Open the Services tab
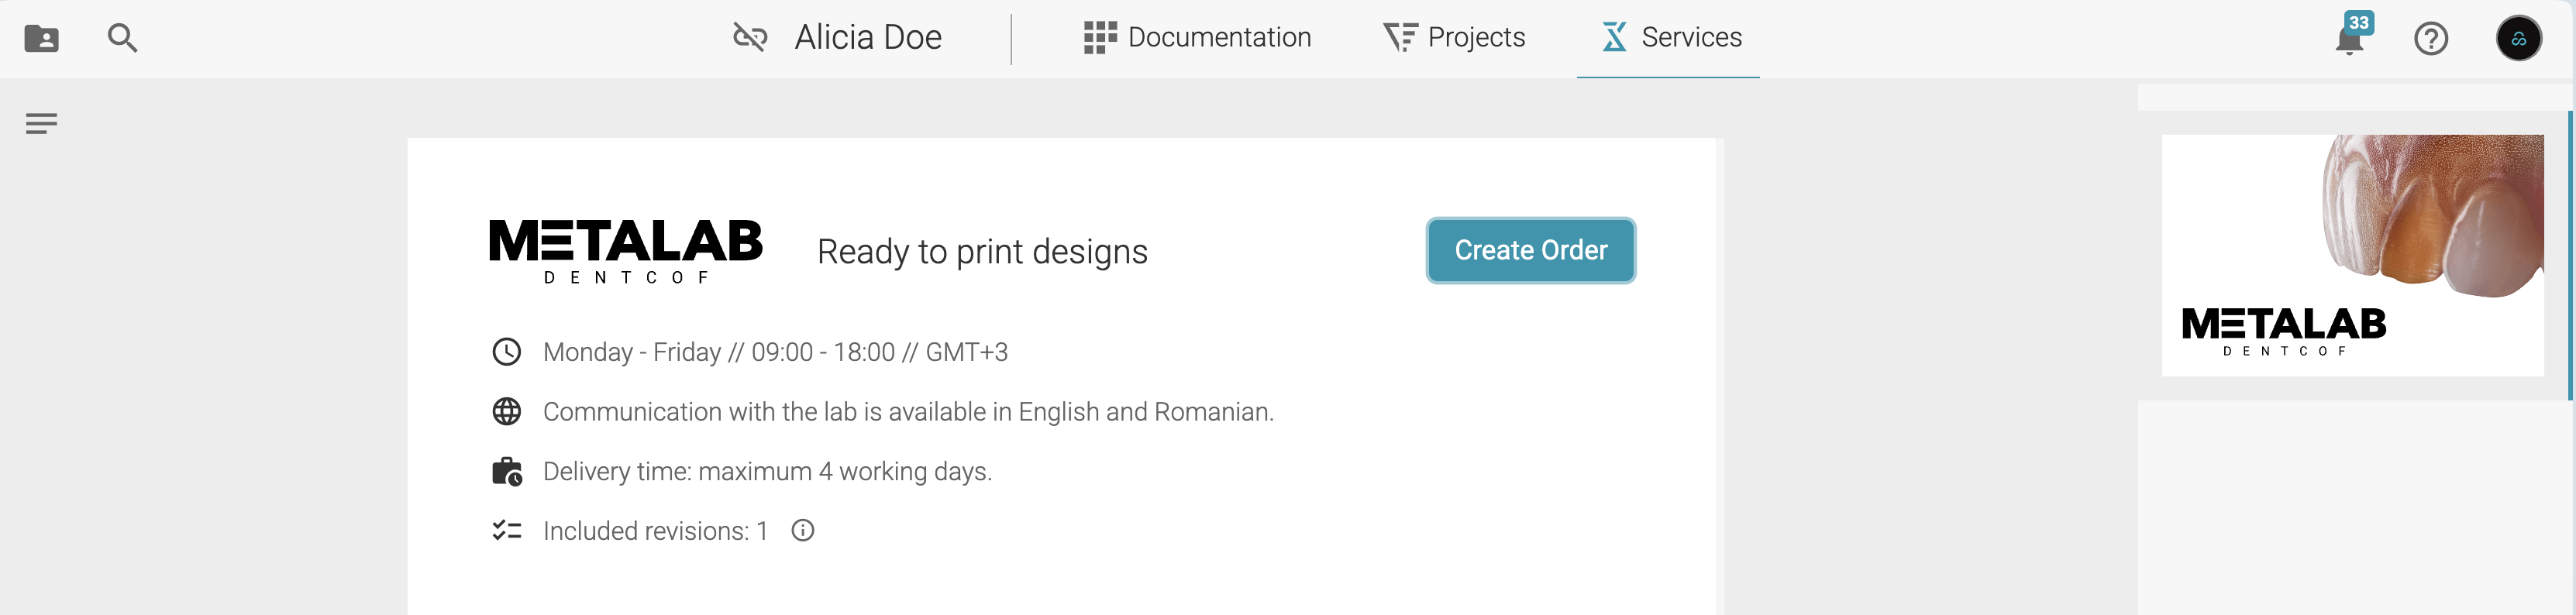Viewport: 2576px width, 615px height. [x=1670, y=37]
